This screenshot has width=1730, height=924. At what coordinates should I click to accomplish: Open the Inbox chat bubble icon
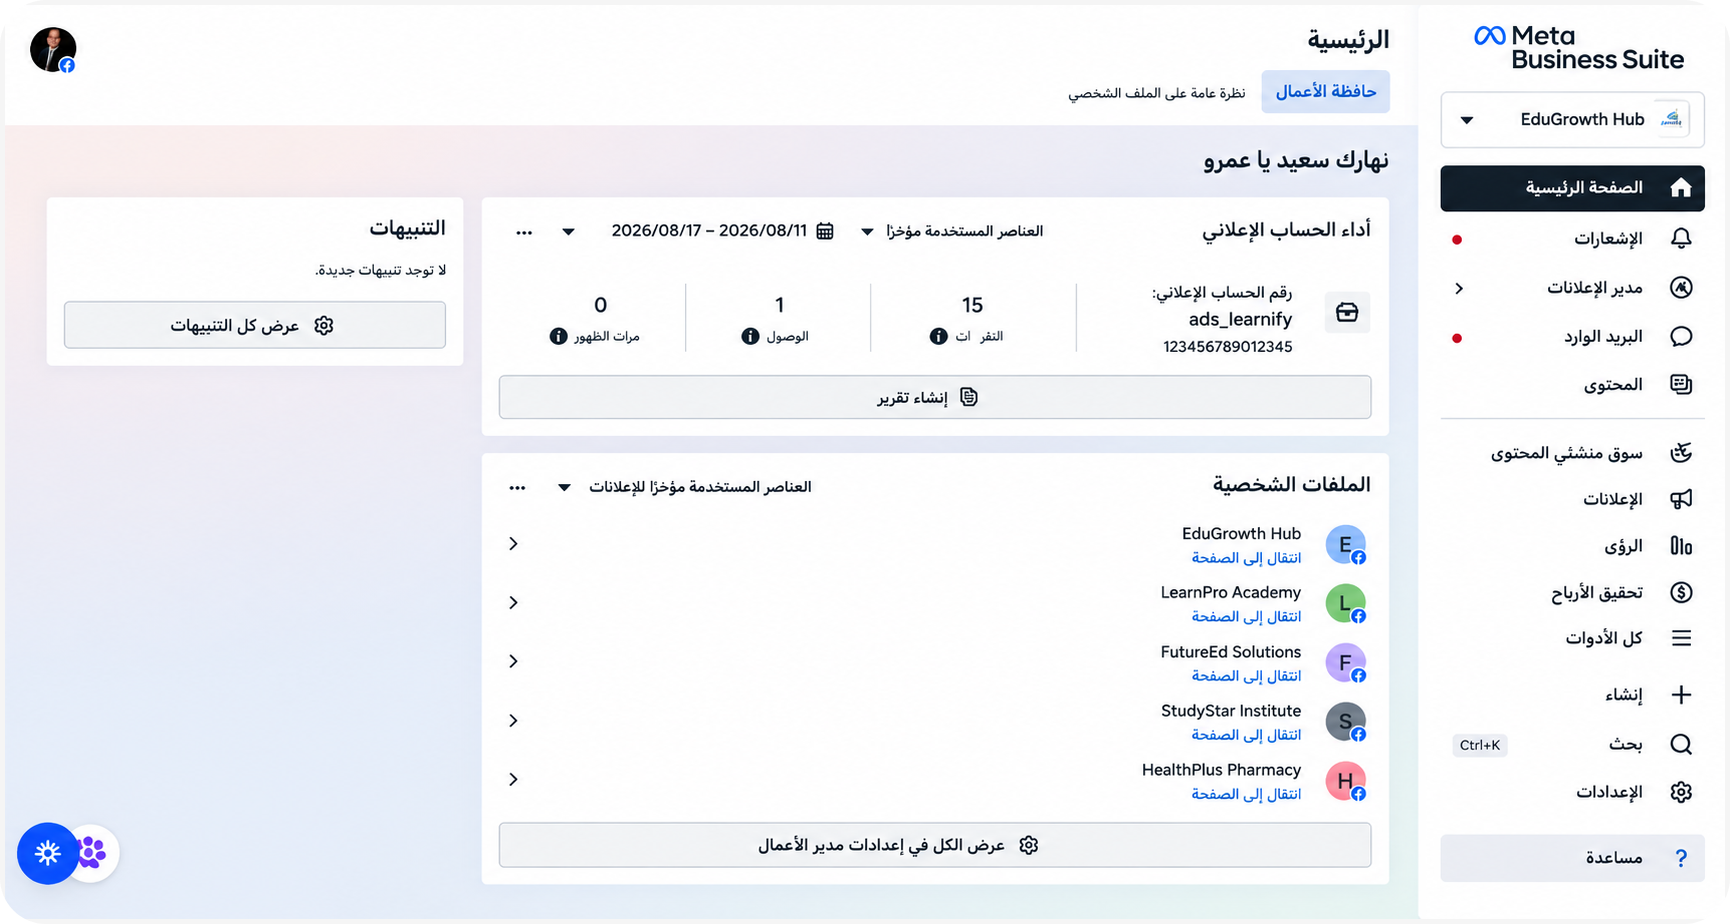coord(1681,336)
